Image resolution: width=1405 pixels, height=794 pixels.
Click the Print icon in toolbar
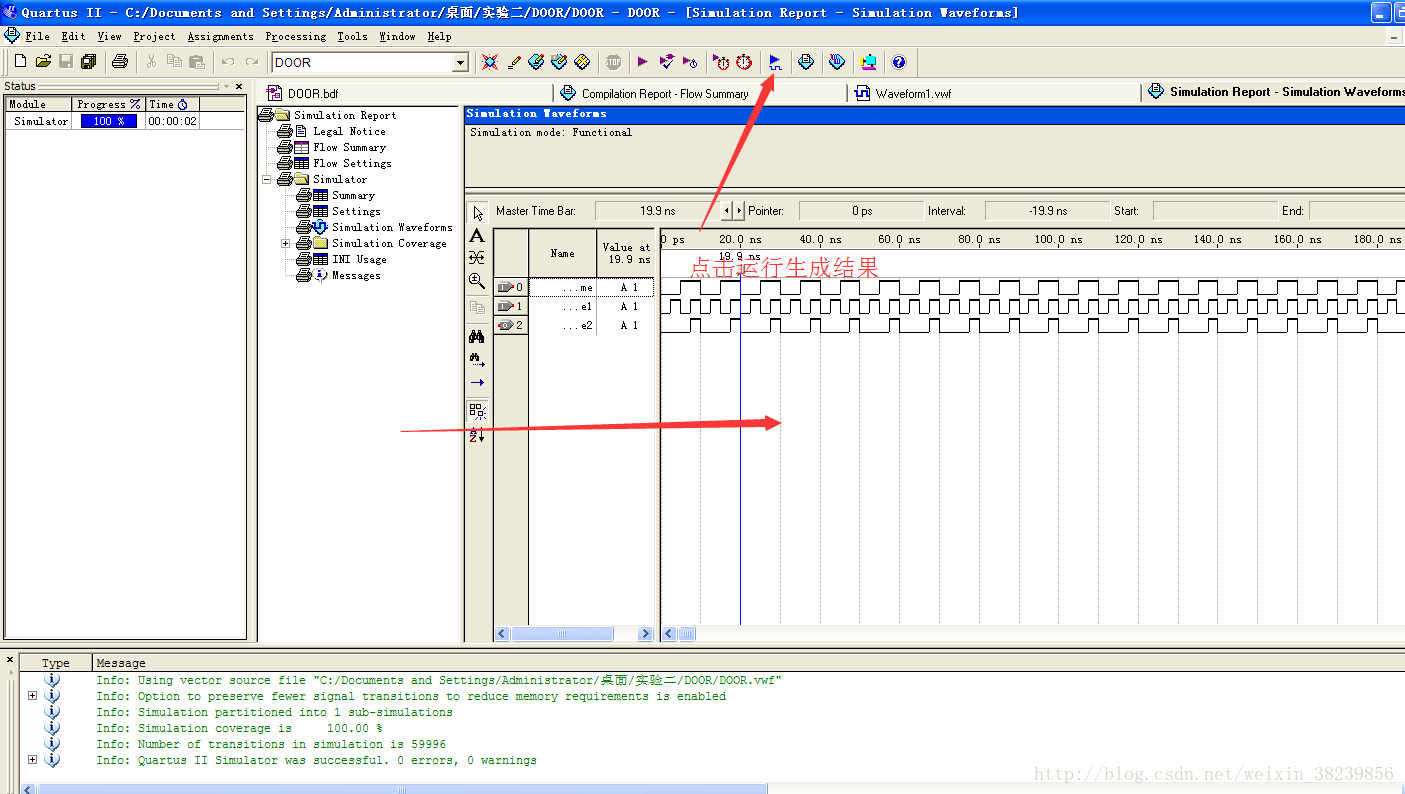pos(120,62)
